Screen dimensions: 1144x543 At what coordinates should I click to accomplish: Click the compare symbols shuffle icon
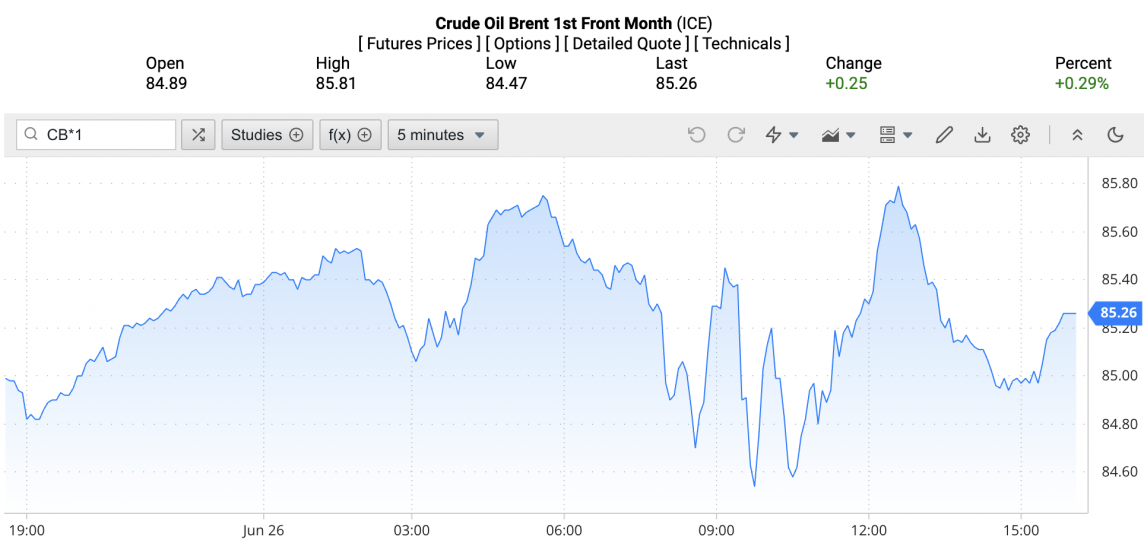tap(198, 135)
